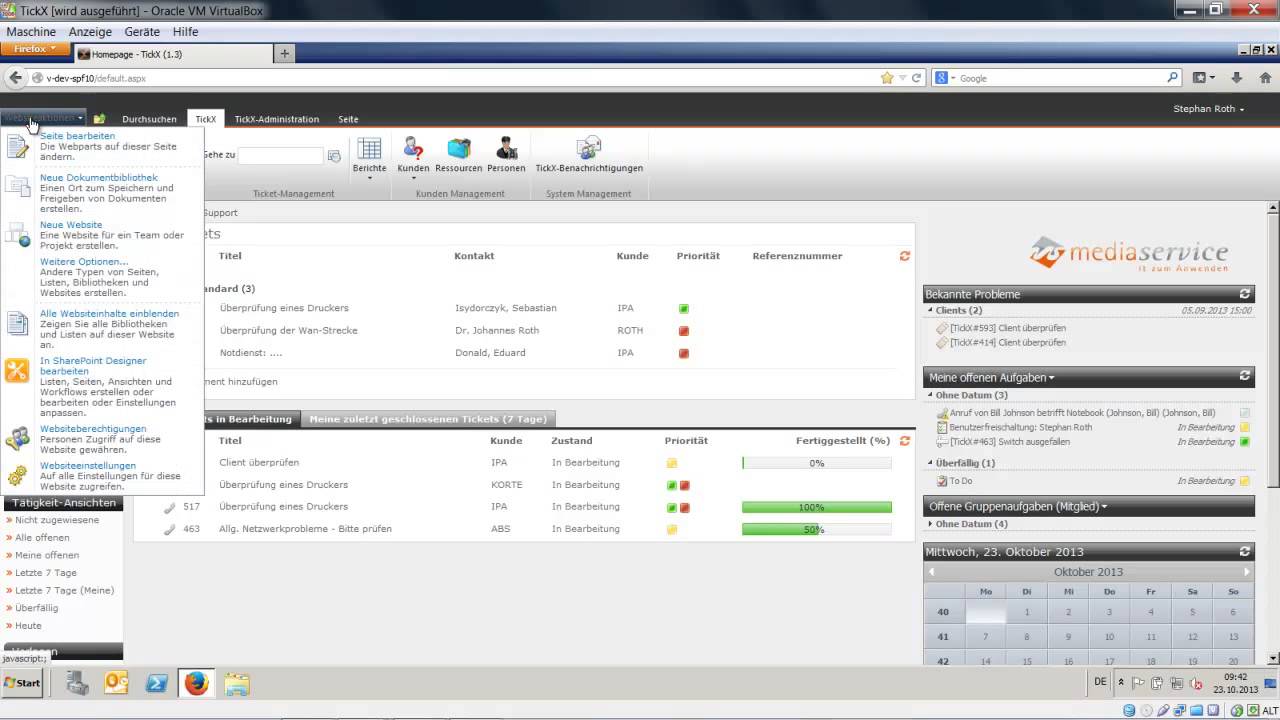Screen dimensions: 1280x720
Task: Open the Kunden ribbon icon
Action: click(413, 149)
